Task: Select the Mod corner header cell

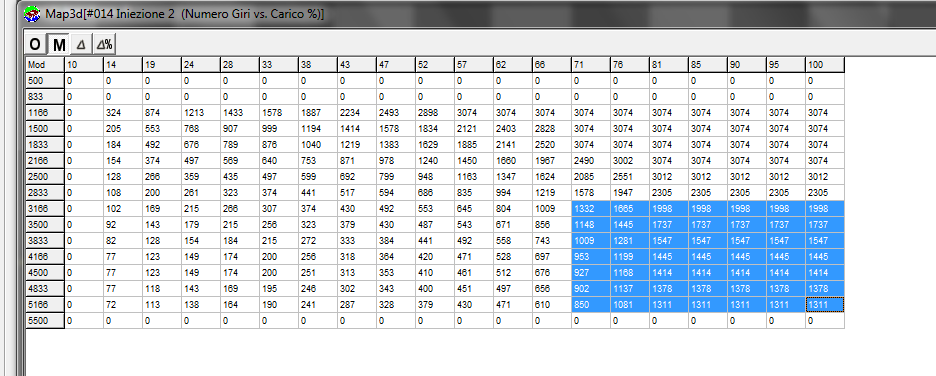Action: point(45,64)
